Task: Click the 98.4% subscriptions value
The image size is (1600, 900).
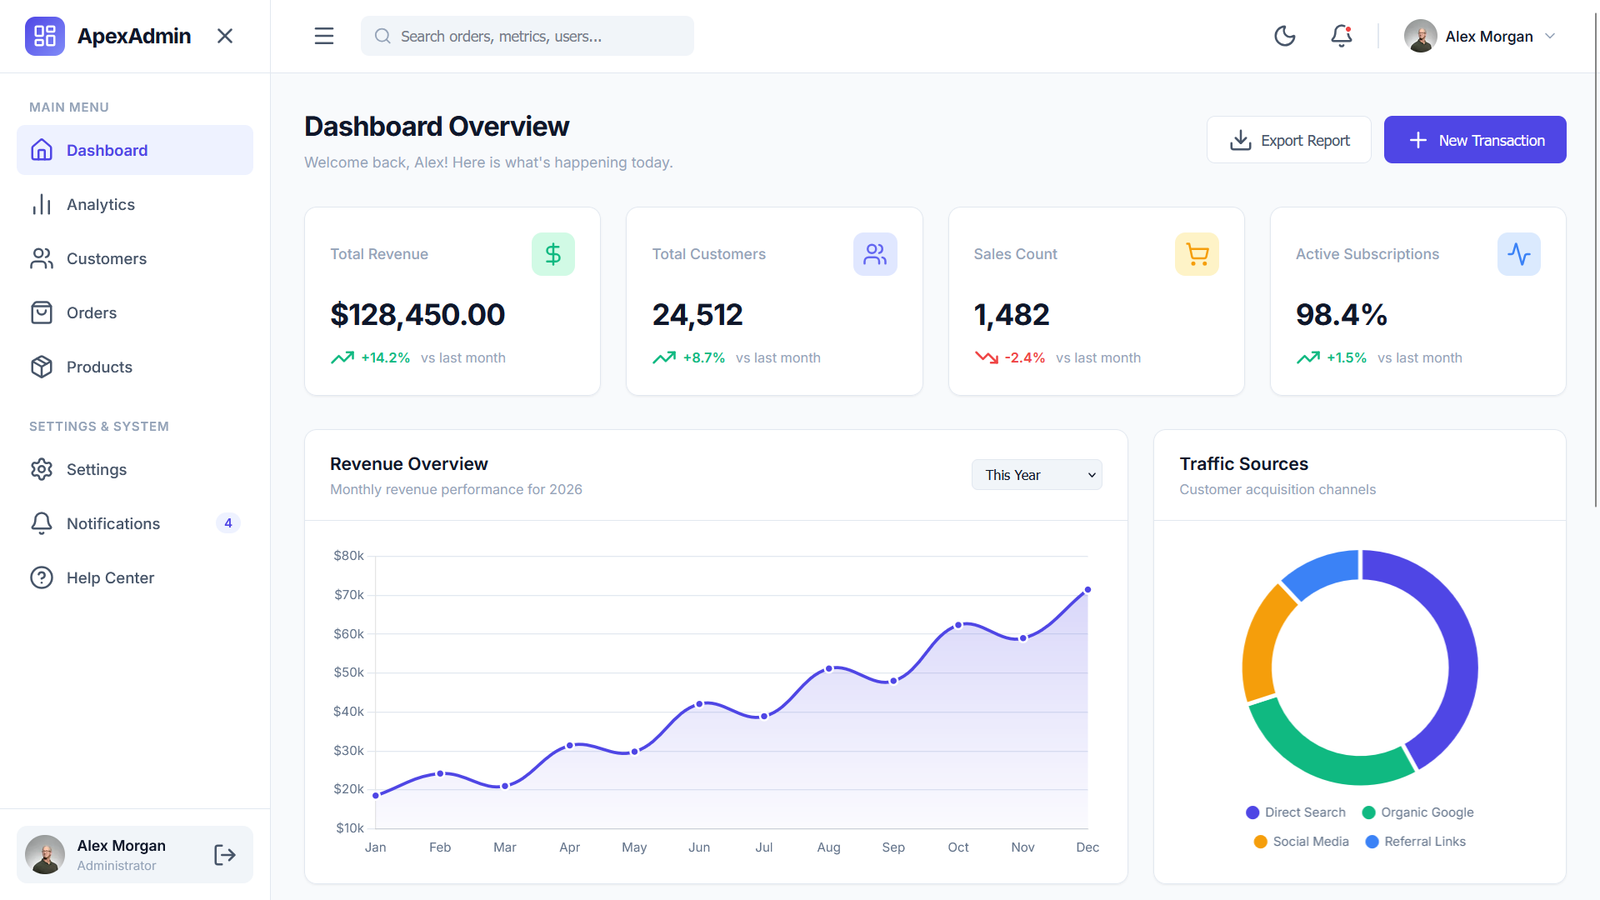Action: point(1341,315)
